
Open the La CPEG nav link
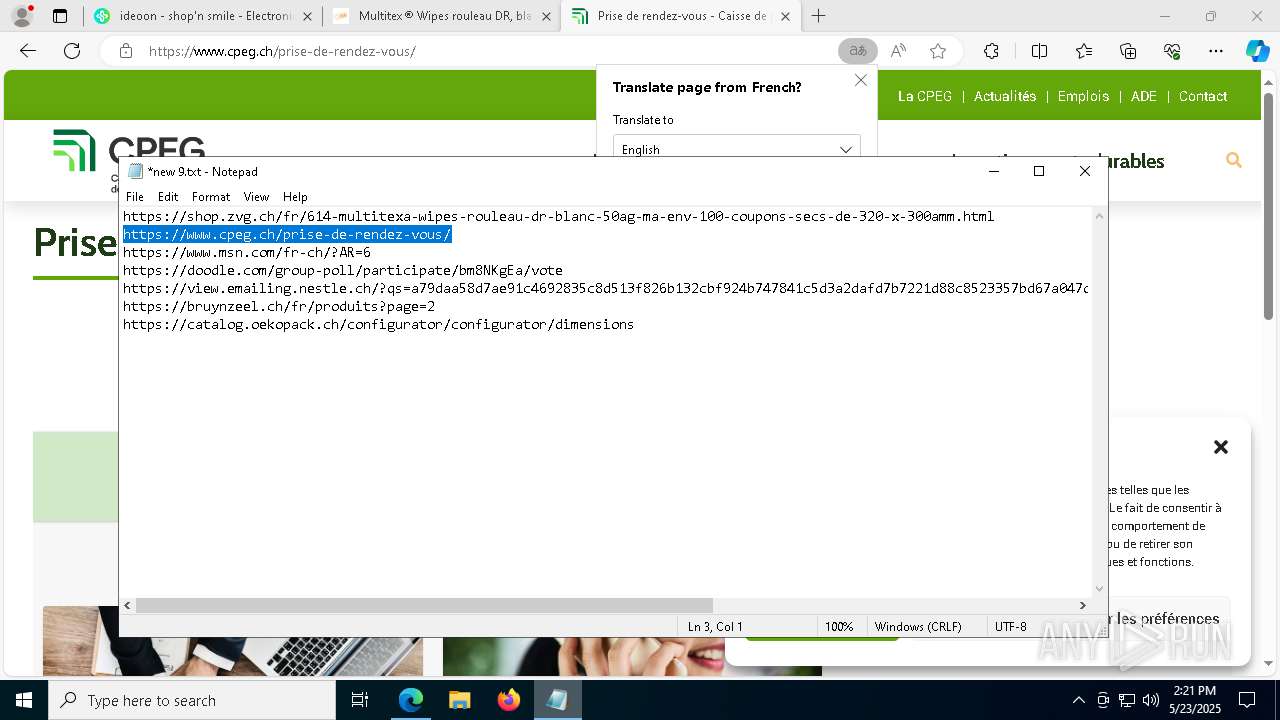925,96
